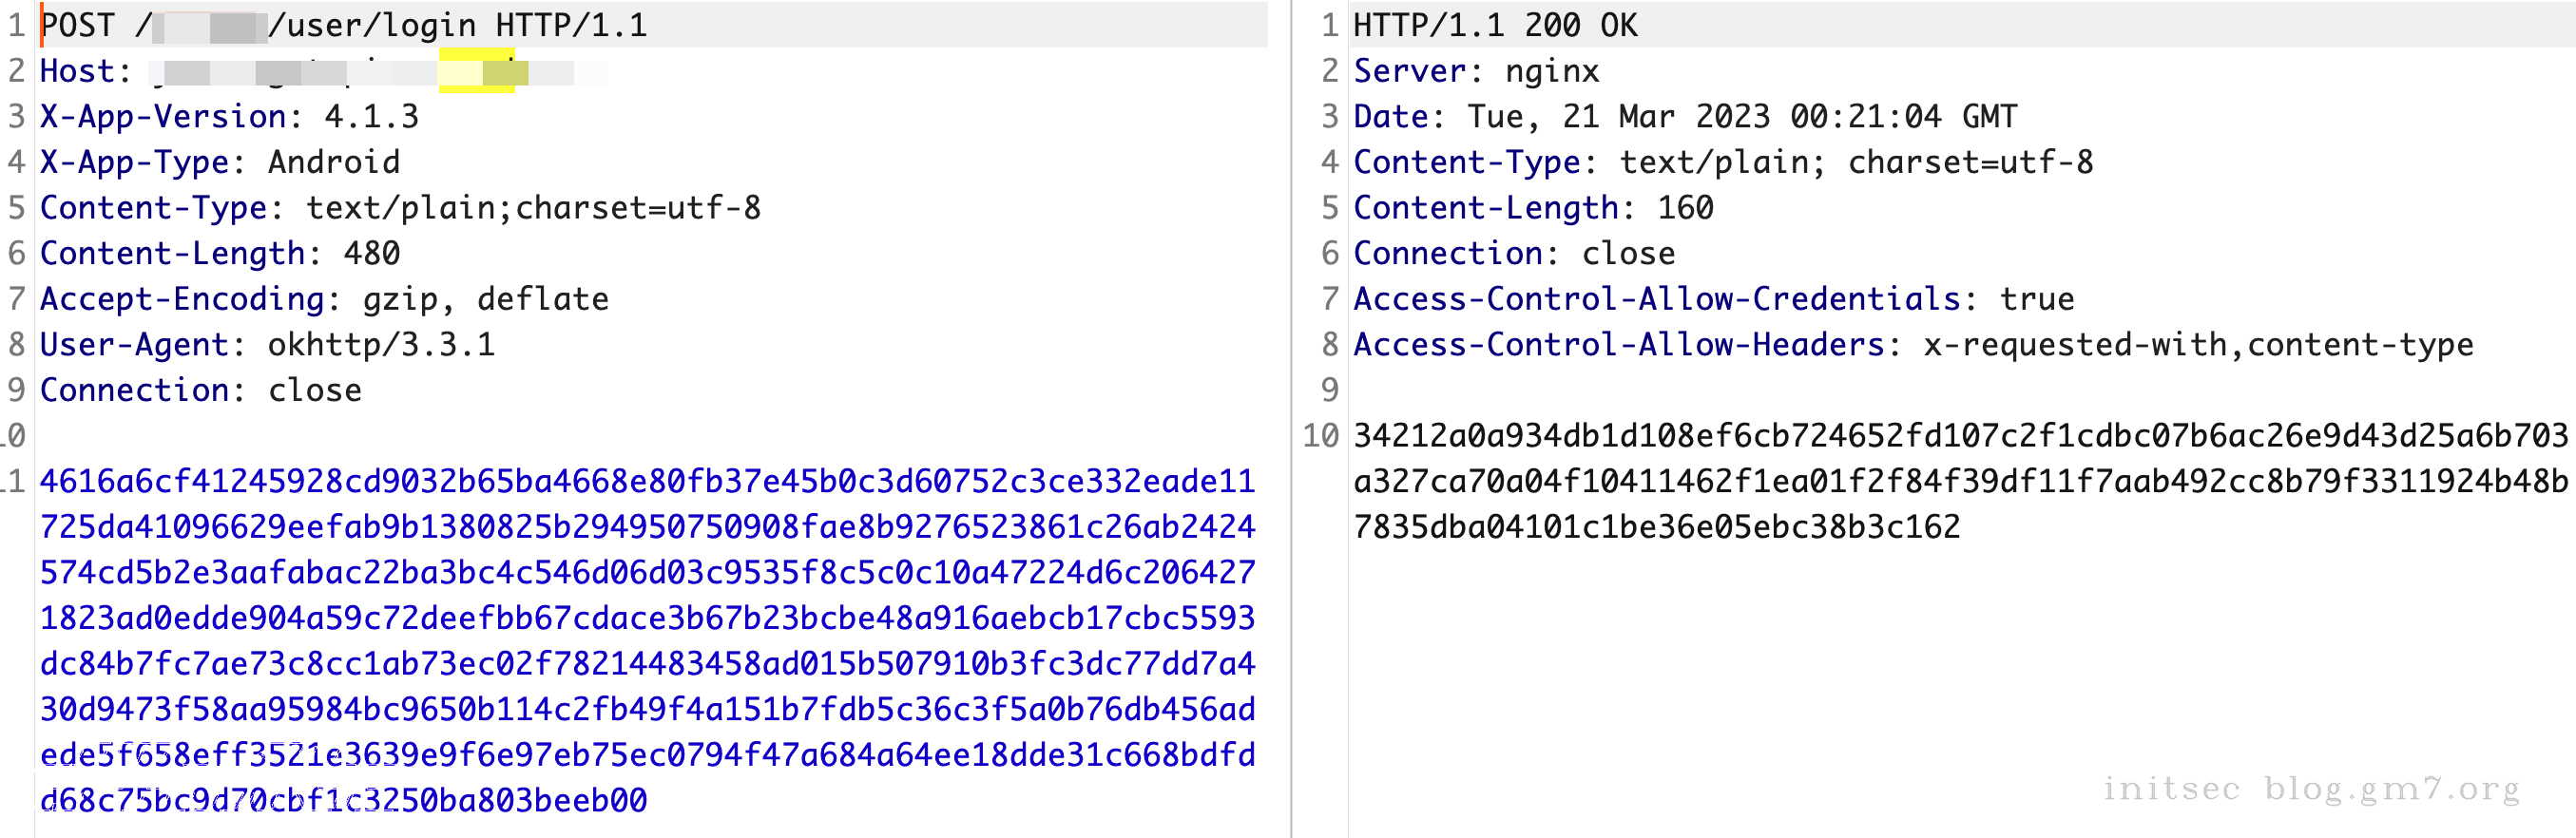
Task: Click the POST request line
Action: (x=343, y=25)
